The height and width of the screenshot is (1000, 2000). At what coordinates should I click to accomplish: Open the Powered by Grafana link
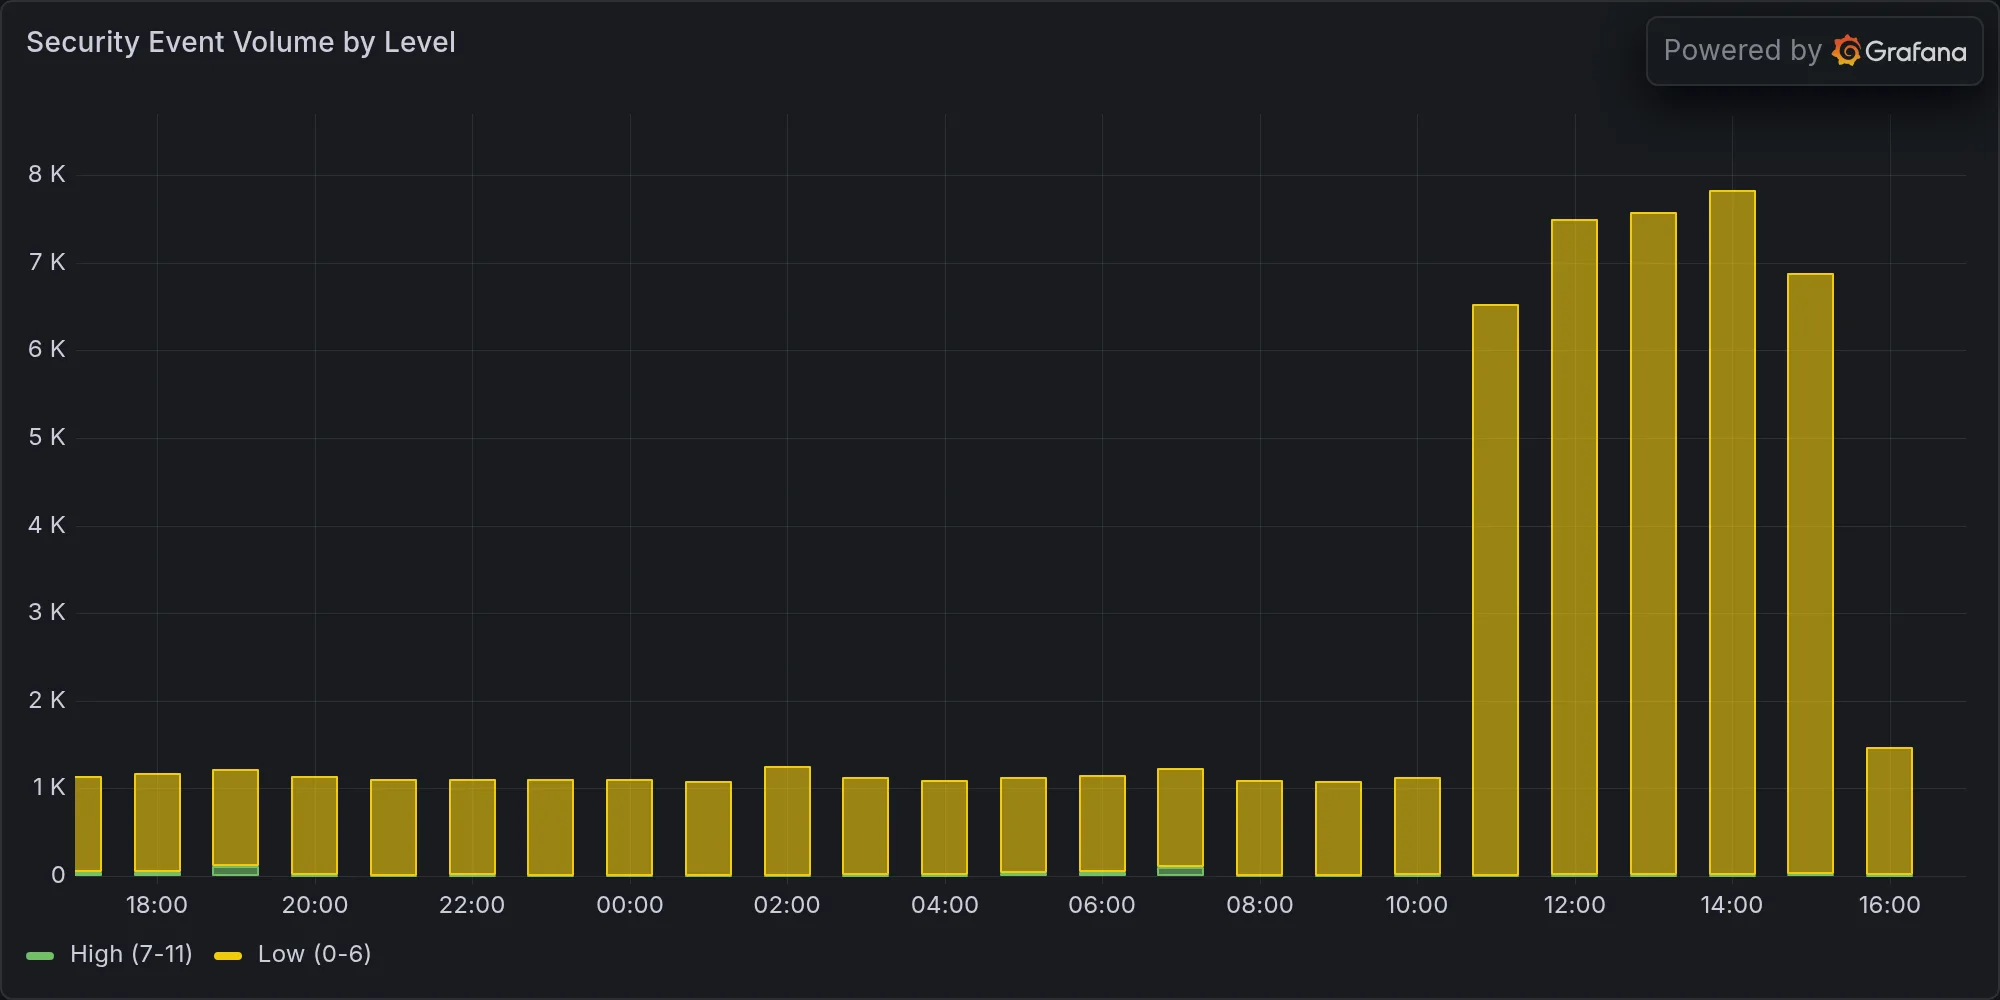[1814, 51]
